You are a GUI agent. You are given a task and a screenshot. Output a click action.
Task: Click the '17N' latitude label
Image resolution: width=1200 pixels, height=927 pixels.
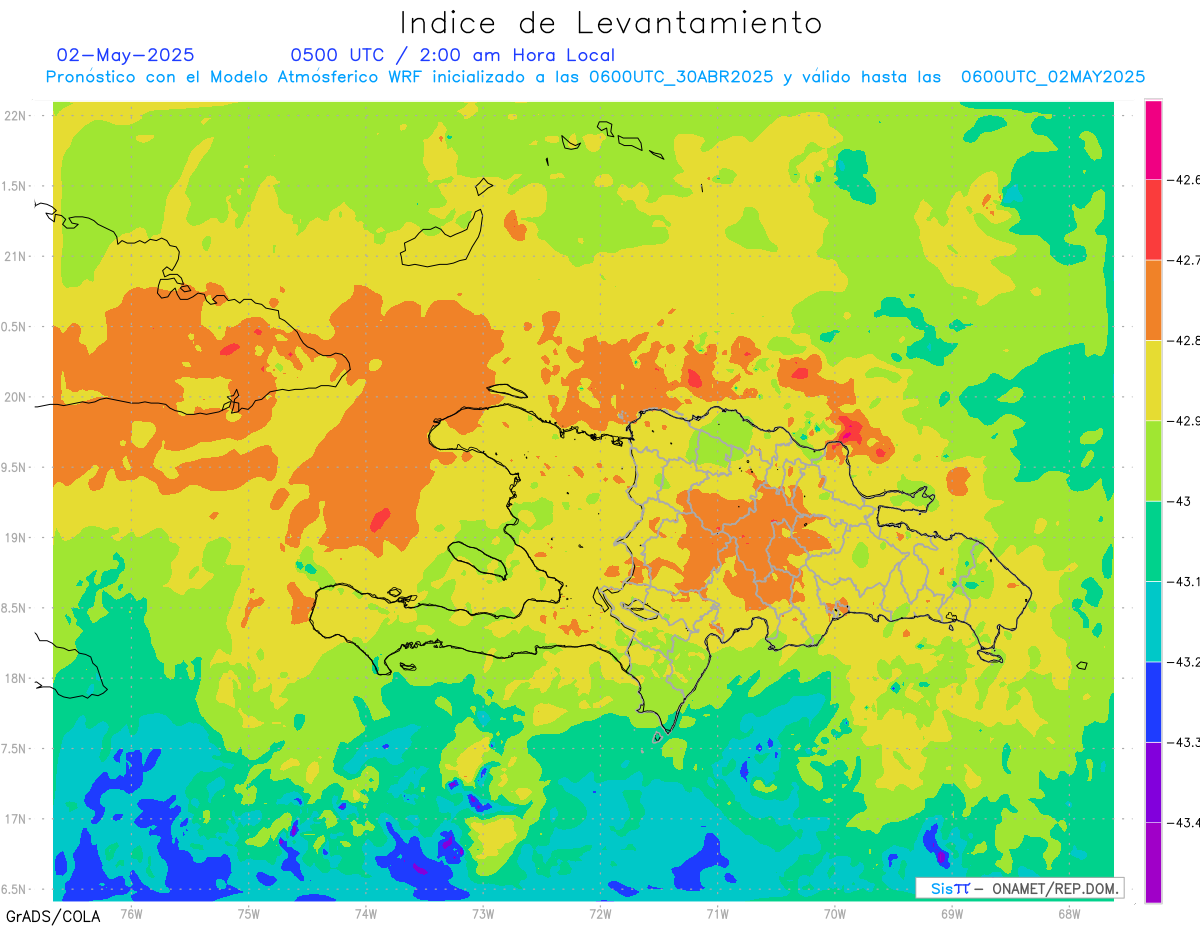coord(15,819)
